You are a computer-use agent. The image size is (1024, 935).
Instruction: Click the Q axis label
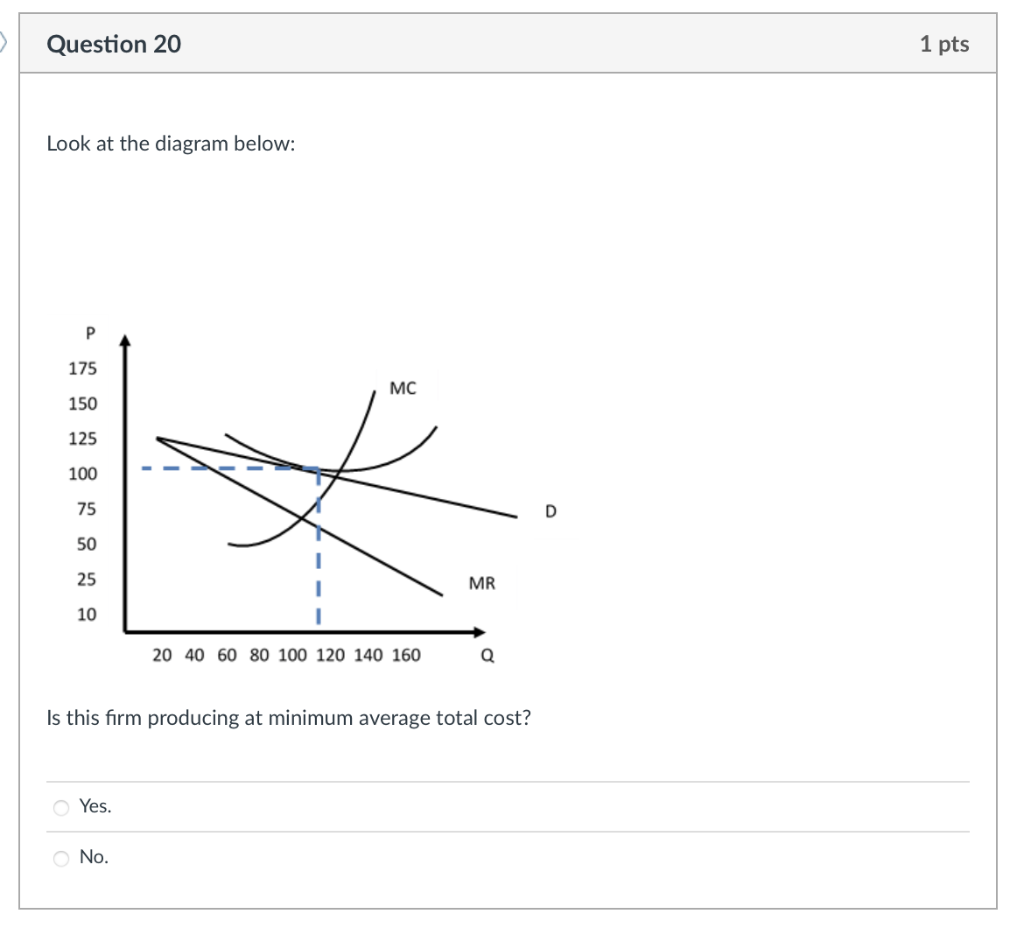click(486, 655)
